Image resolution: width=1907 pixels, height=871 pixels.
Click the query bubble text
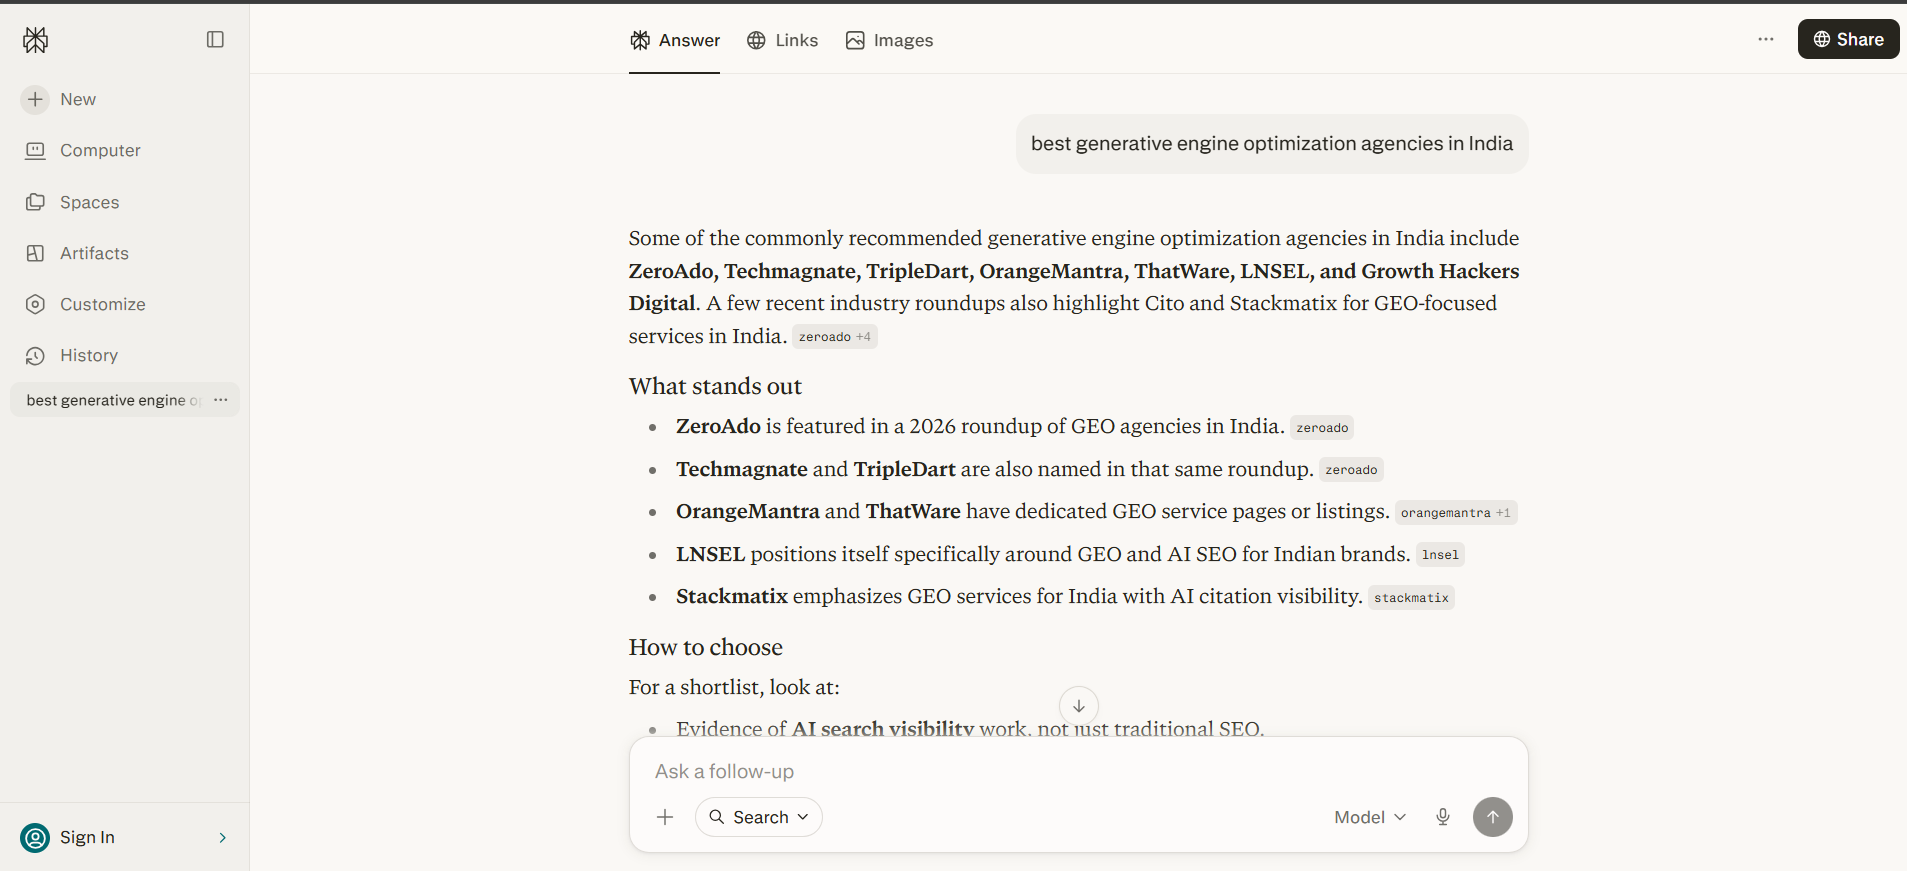point(1272,144)
